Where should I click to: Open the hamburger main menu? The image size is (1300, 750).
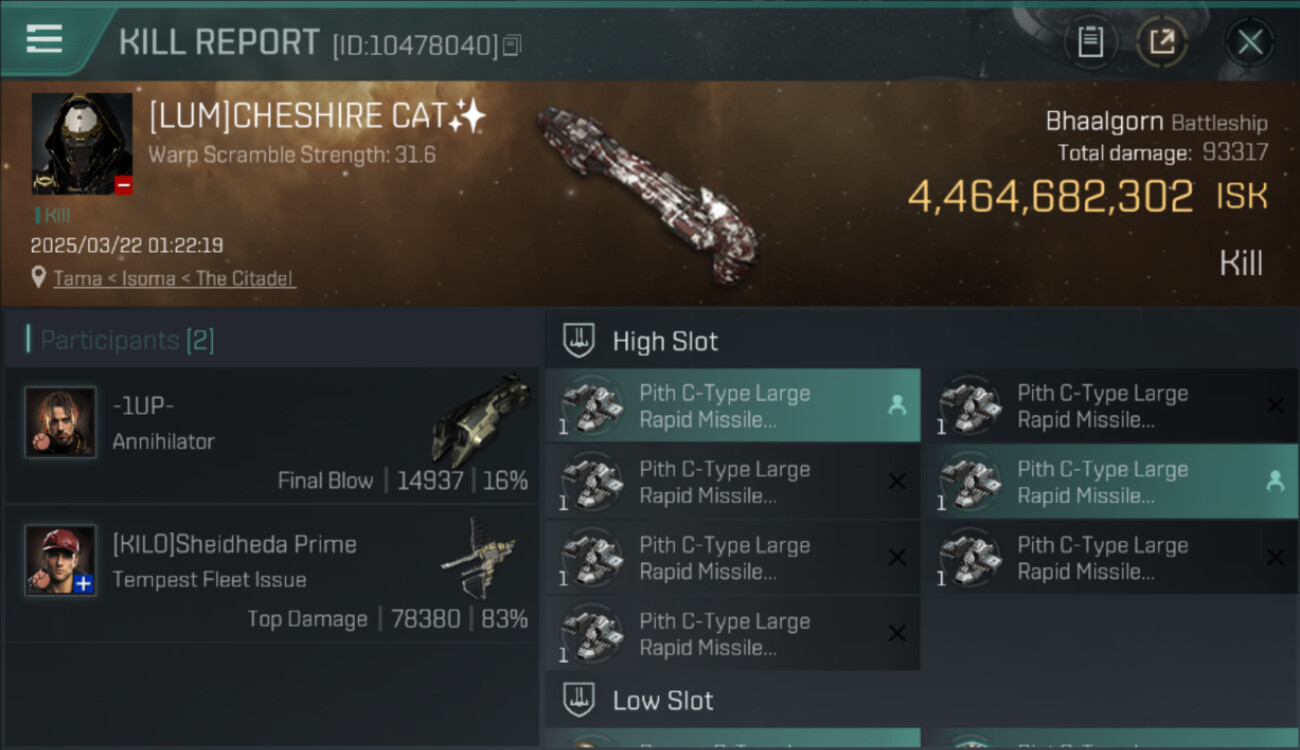pos(44,40)
